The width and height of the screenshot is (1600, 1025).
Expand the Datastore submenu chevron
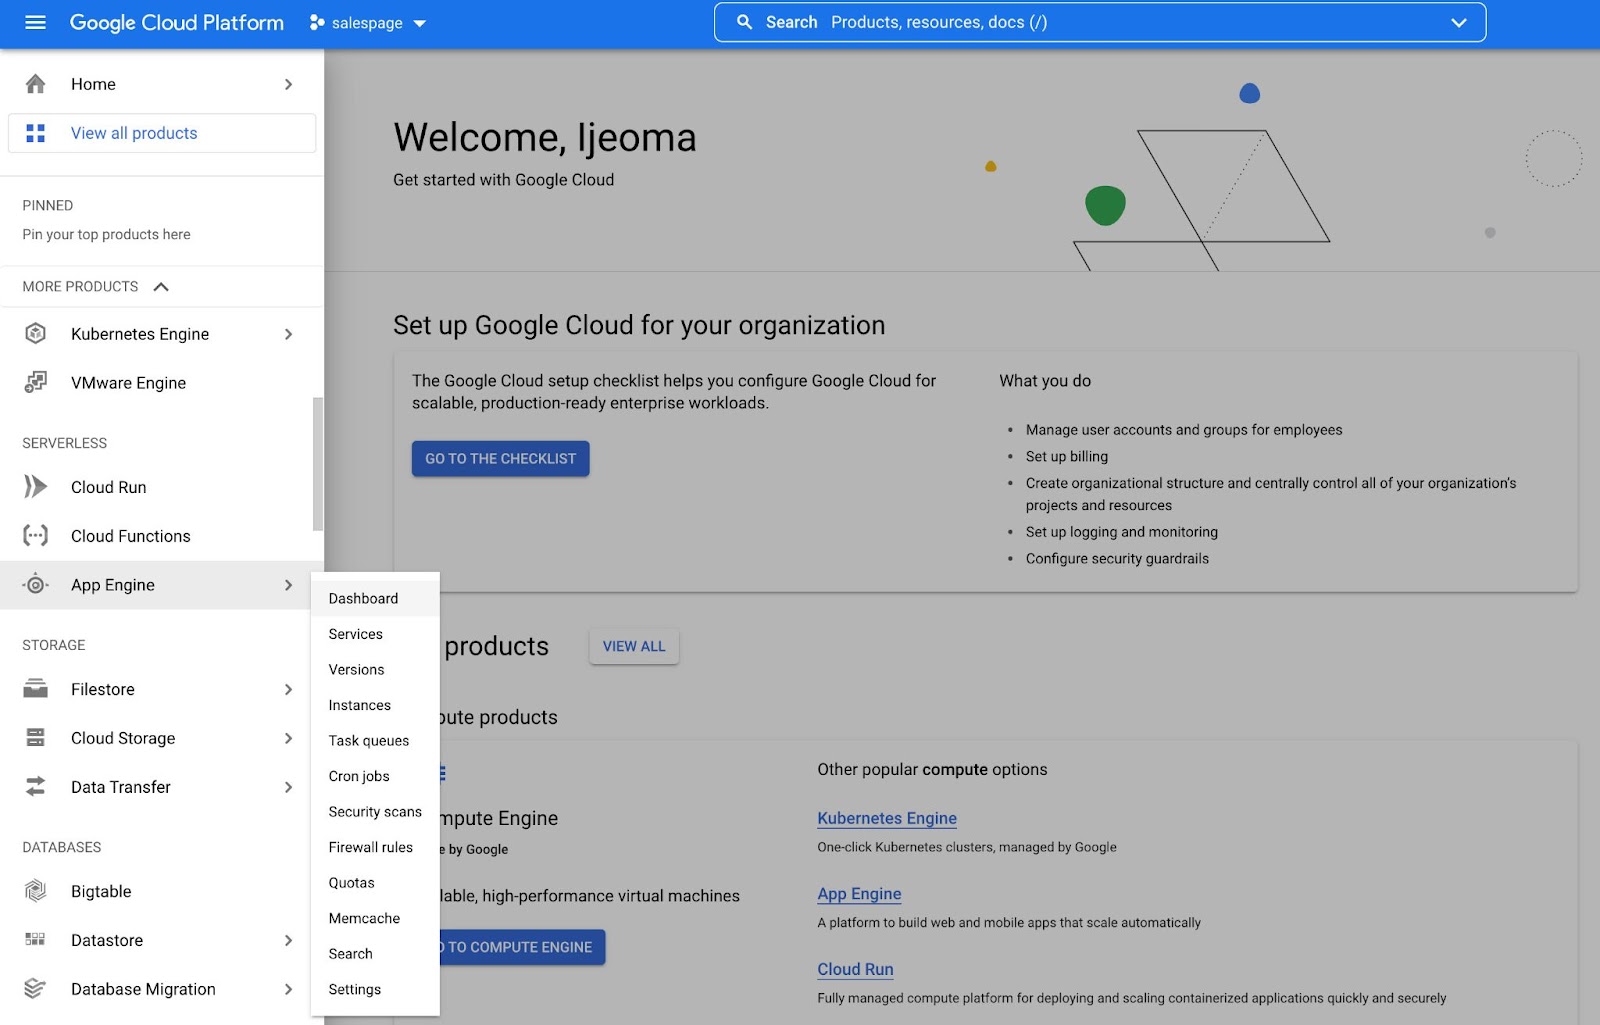point(288,940)
